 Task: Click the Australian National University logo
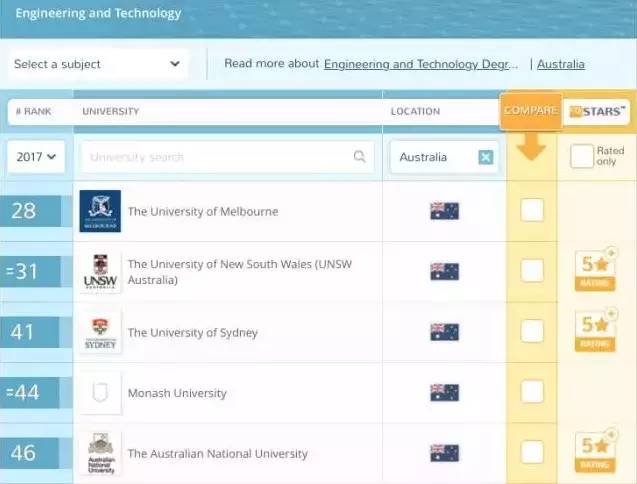100,454
